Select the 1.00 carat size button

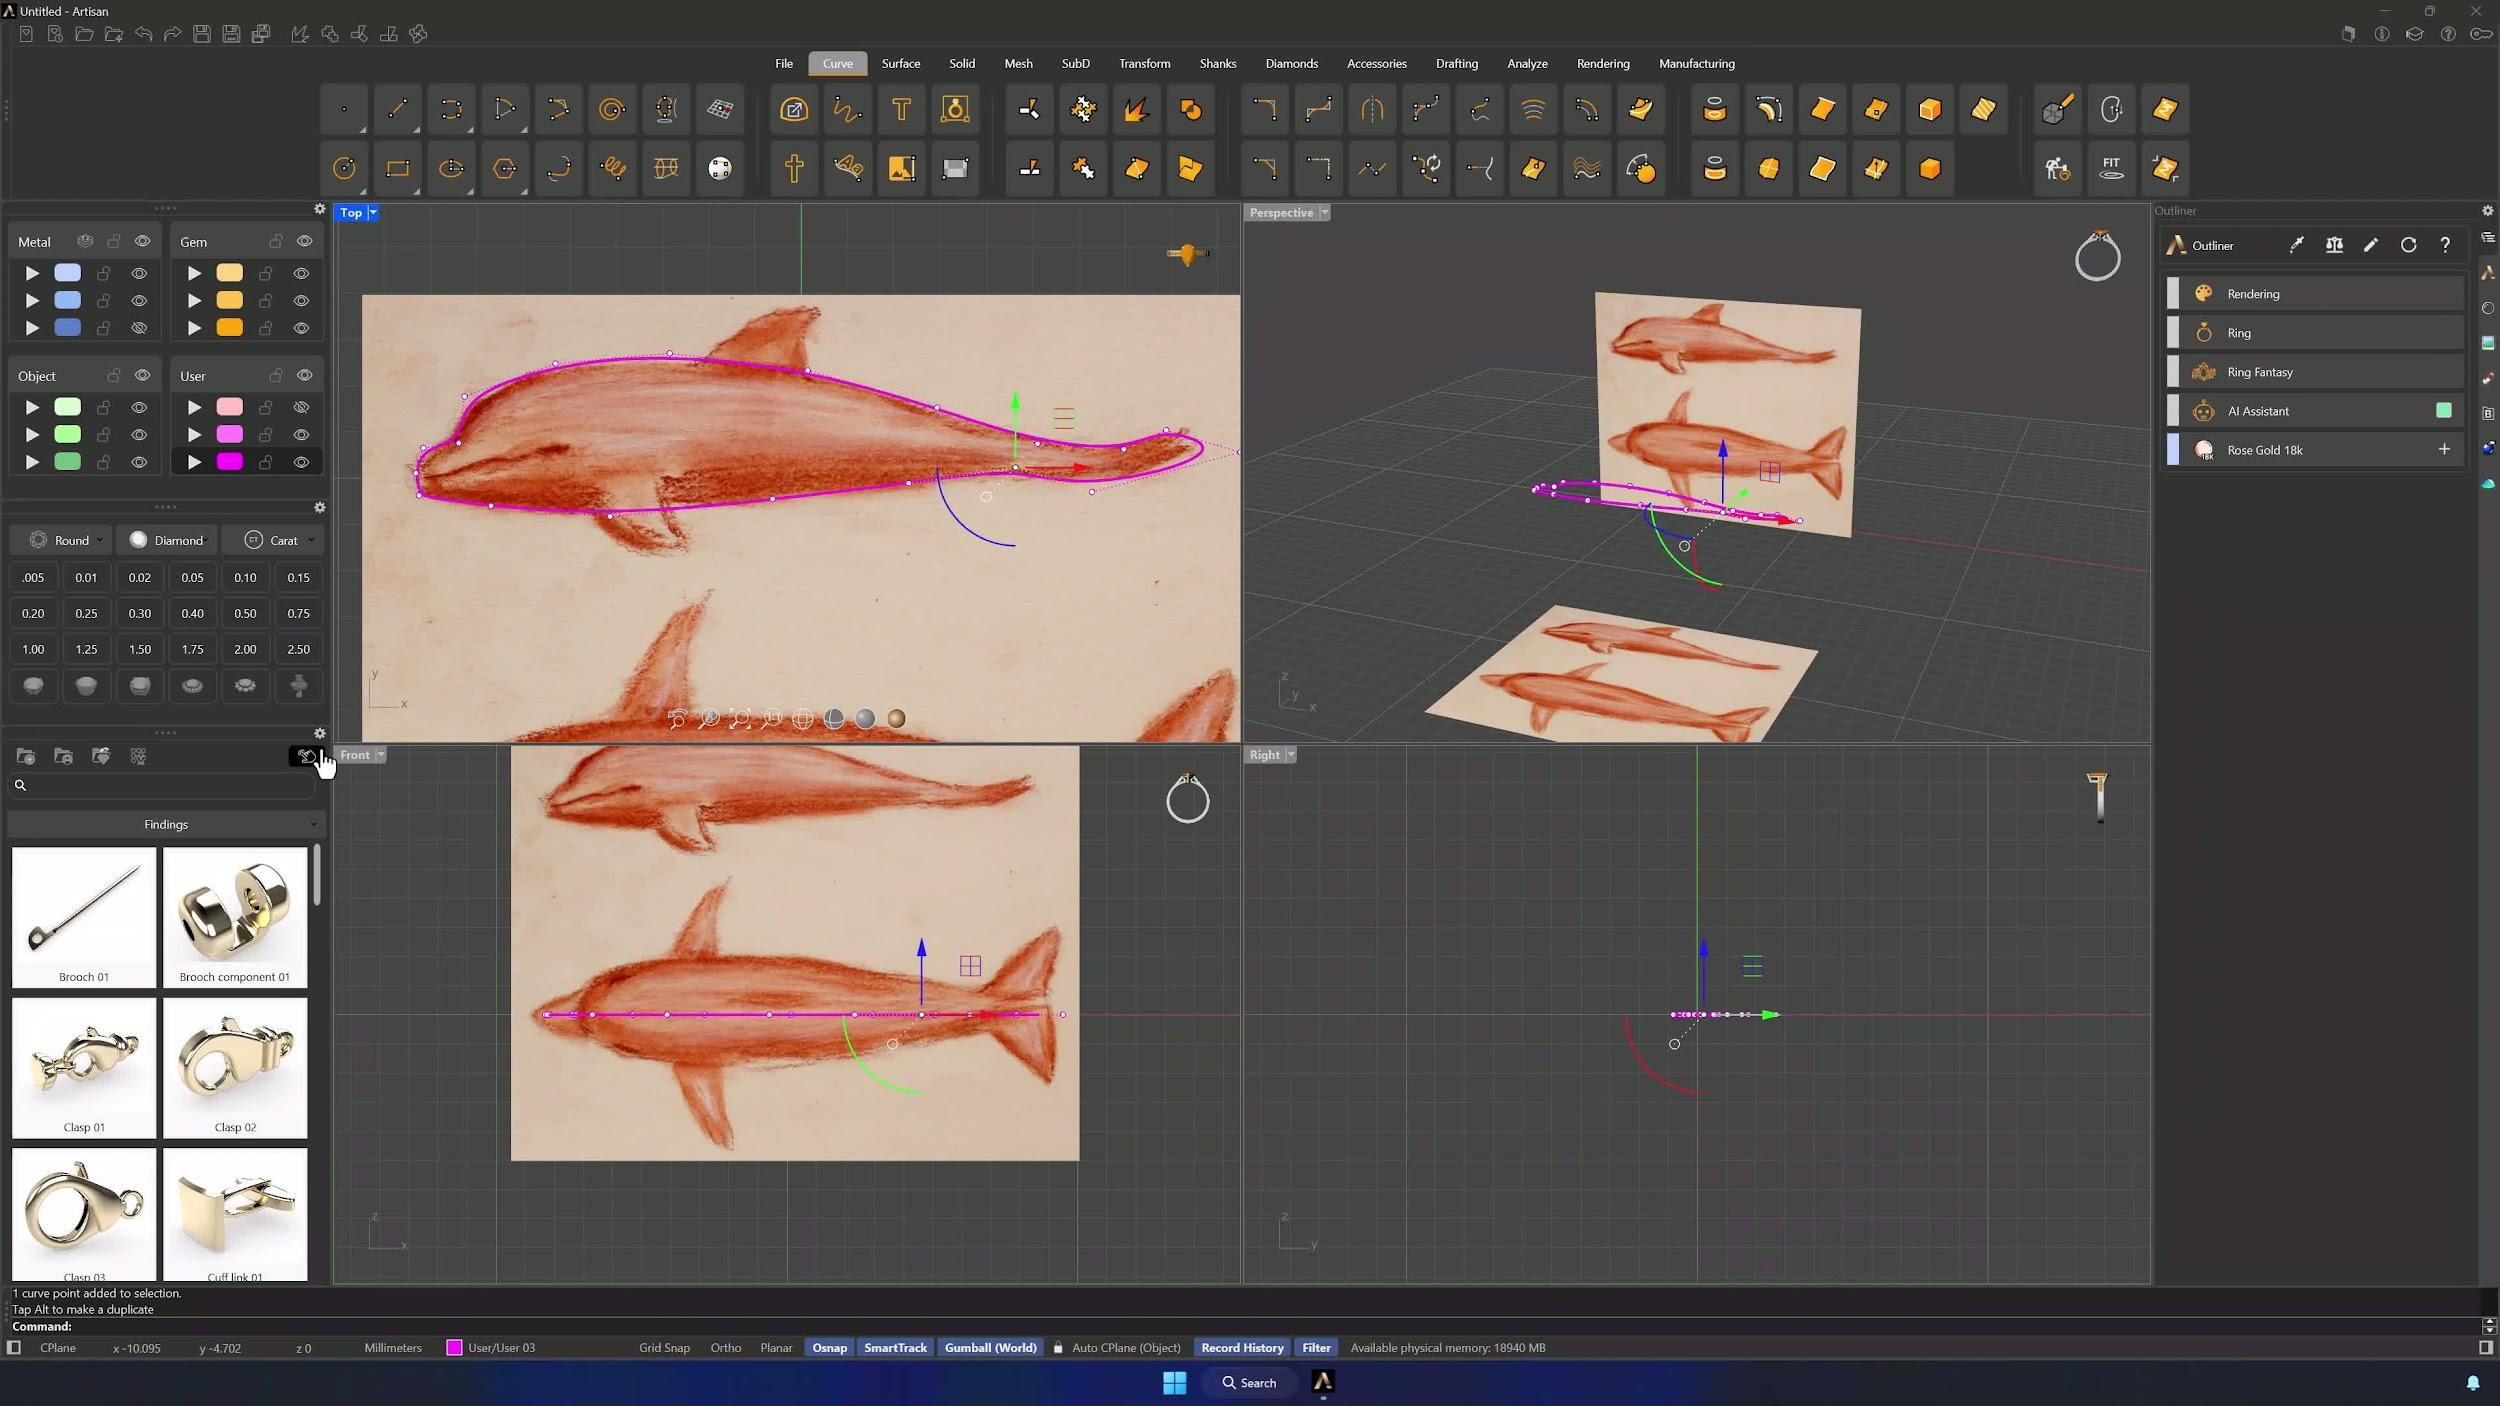33,649
